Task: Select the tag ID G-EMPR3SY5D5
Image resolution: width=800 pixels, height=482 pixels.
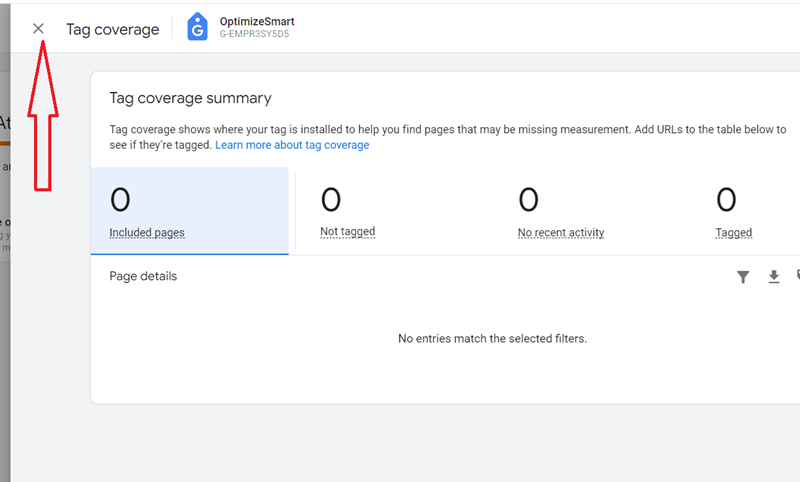Action: tap(255, 35)
